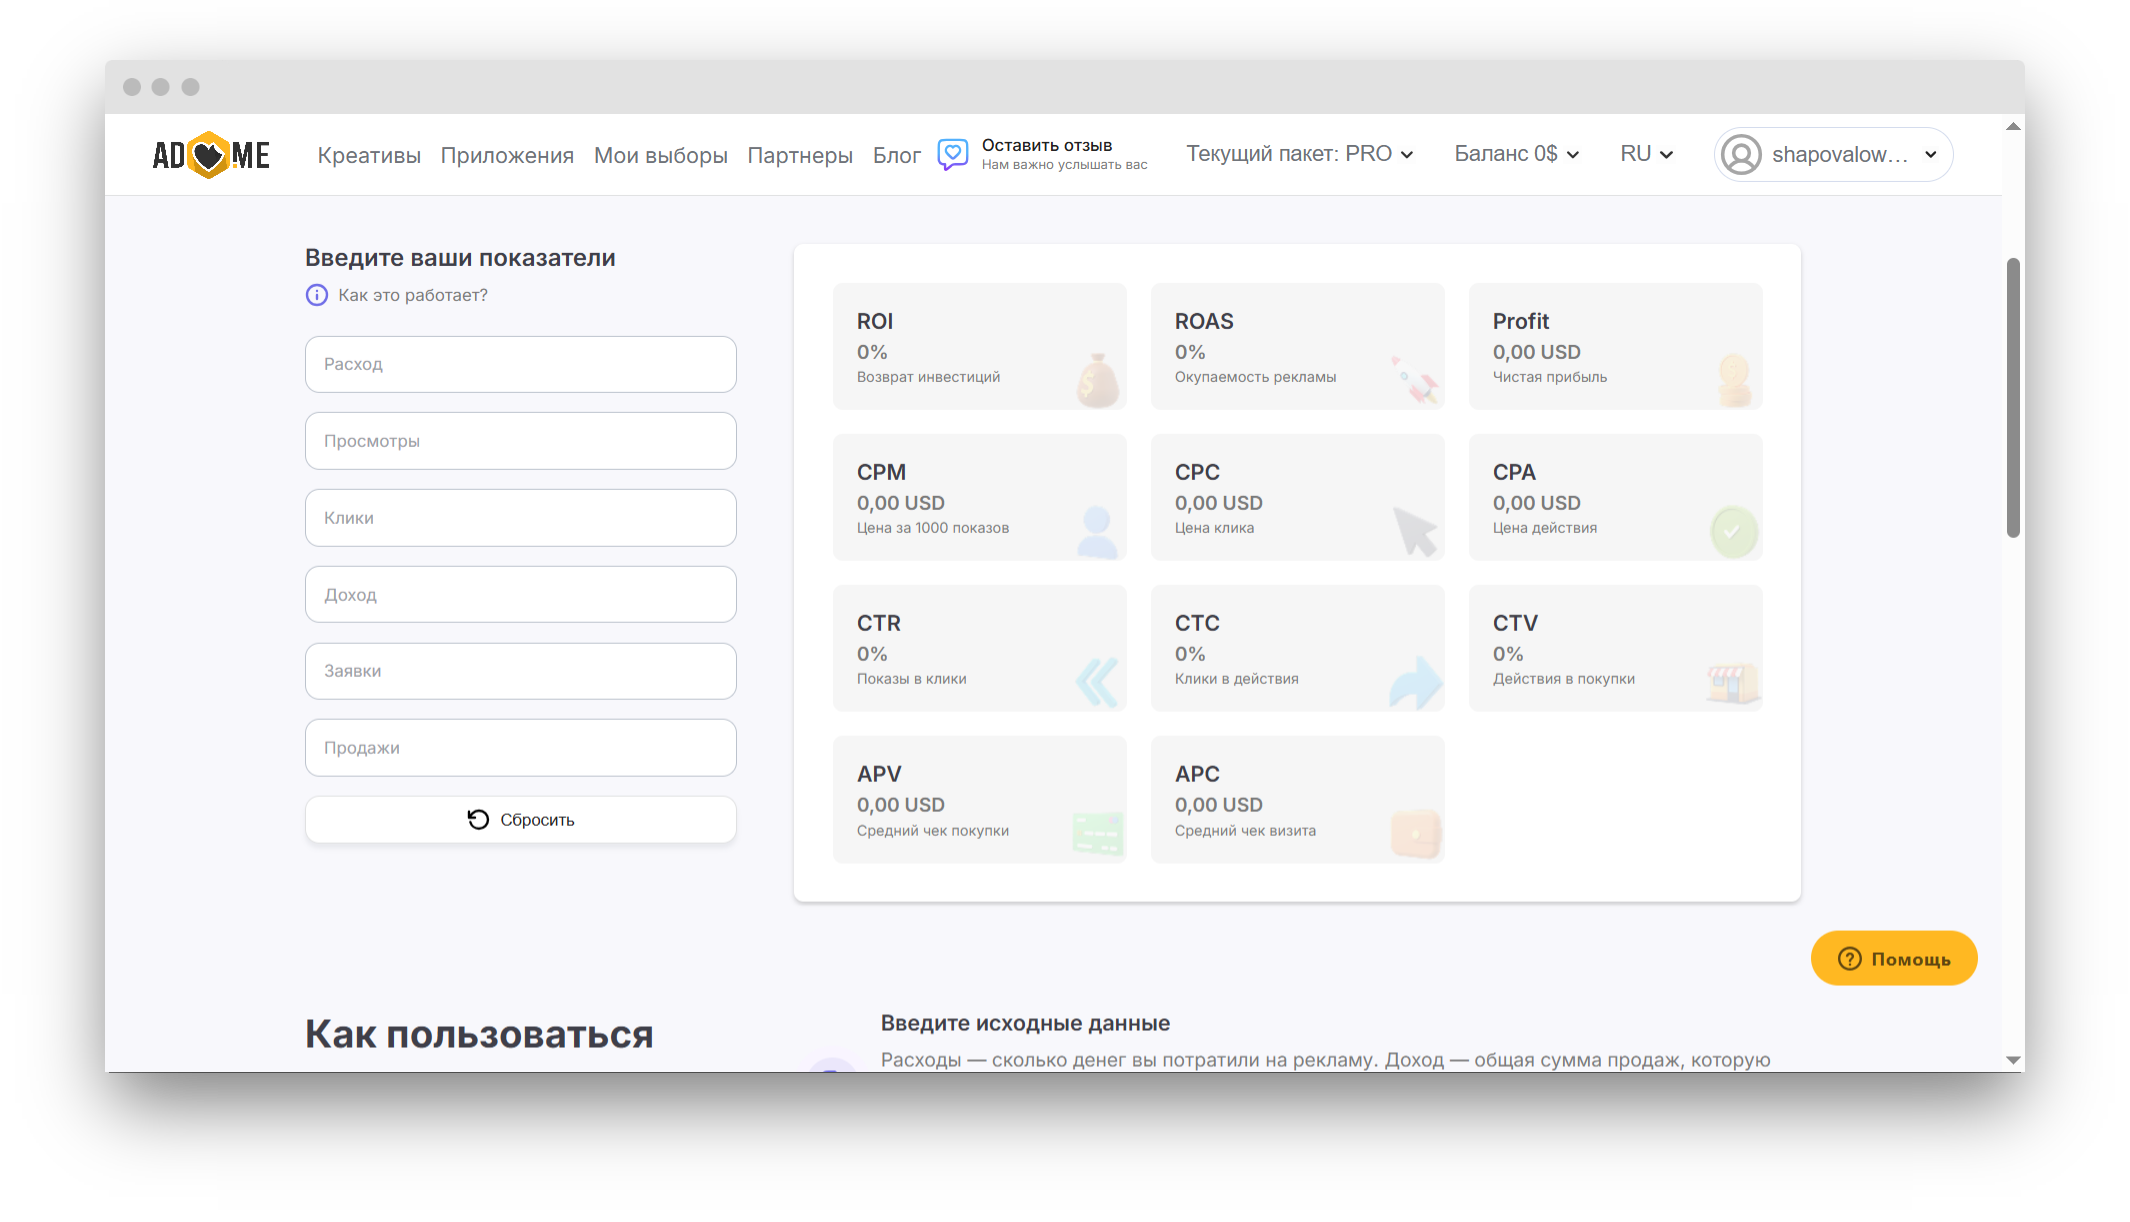Click the cursor icon on CPC card
Image resolution: width=2130 pixels, height=1222 pixels.
[x=1415, y=528]
